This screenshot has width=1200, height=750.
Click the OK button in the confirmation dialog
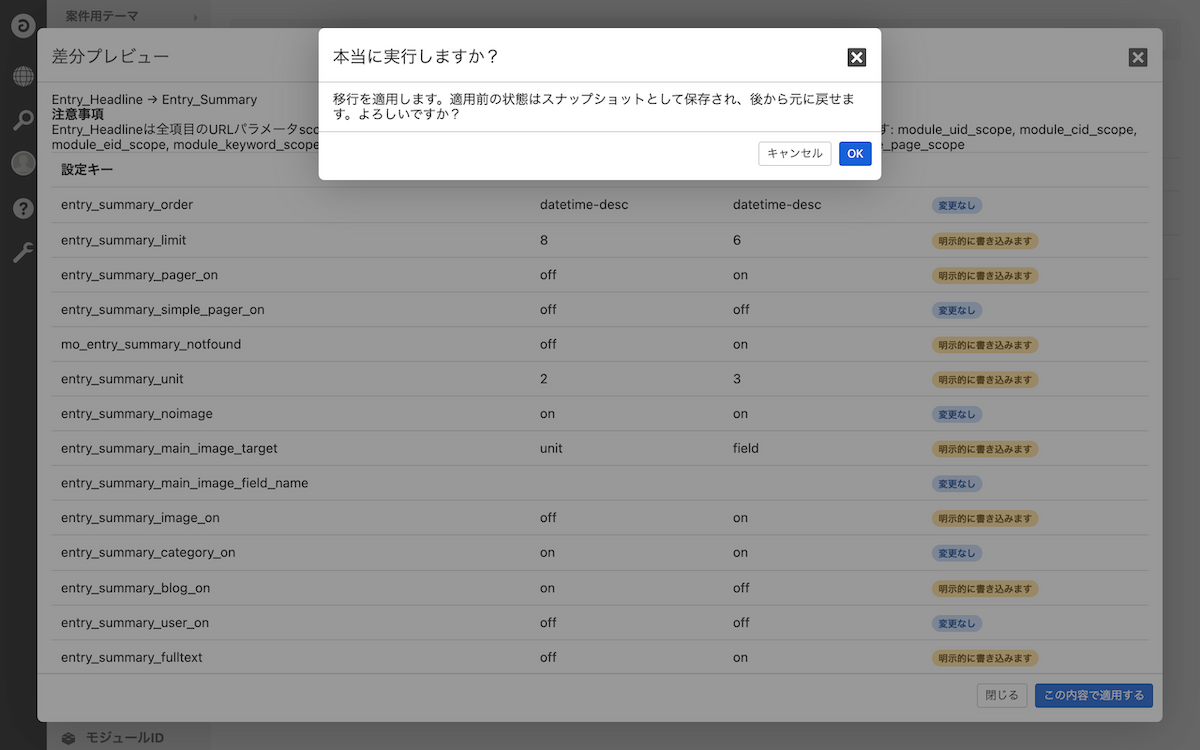[855, 153]
